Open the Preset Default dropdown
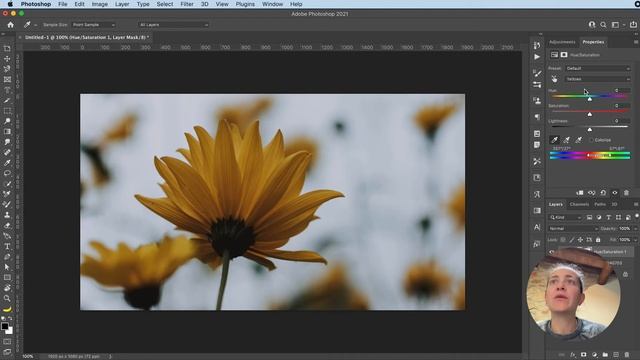Screen dimensions: 640x360 (598, 69)
